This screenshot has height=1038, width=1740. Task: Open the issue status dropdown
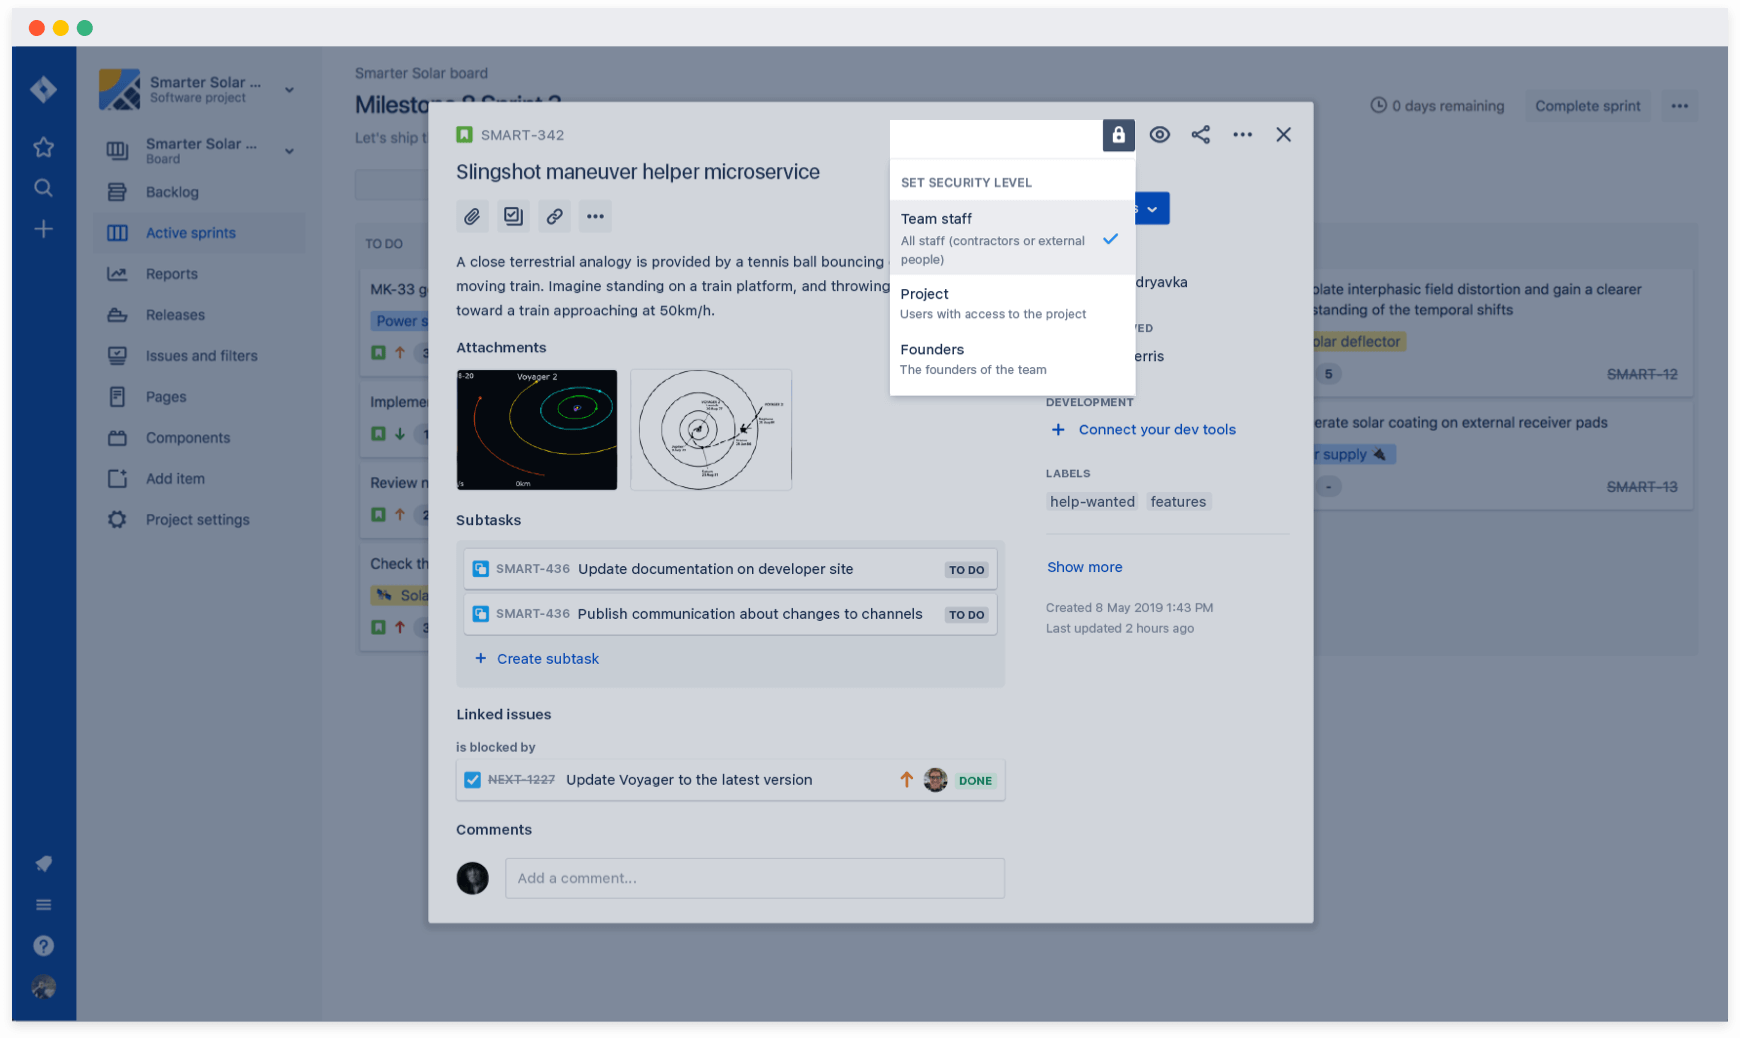(x=1153, y=208)
